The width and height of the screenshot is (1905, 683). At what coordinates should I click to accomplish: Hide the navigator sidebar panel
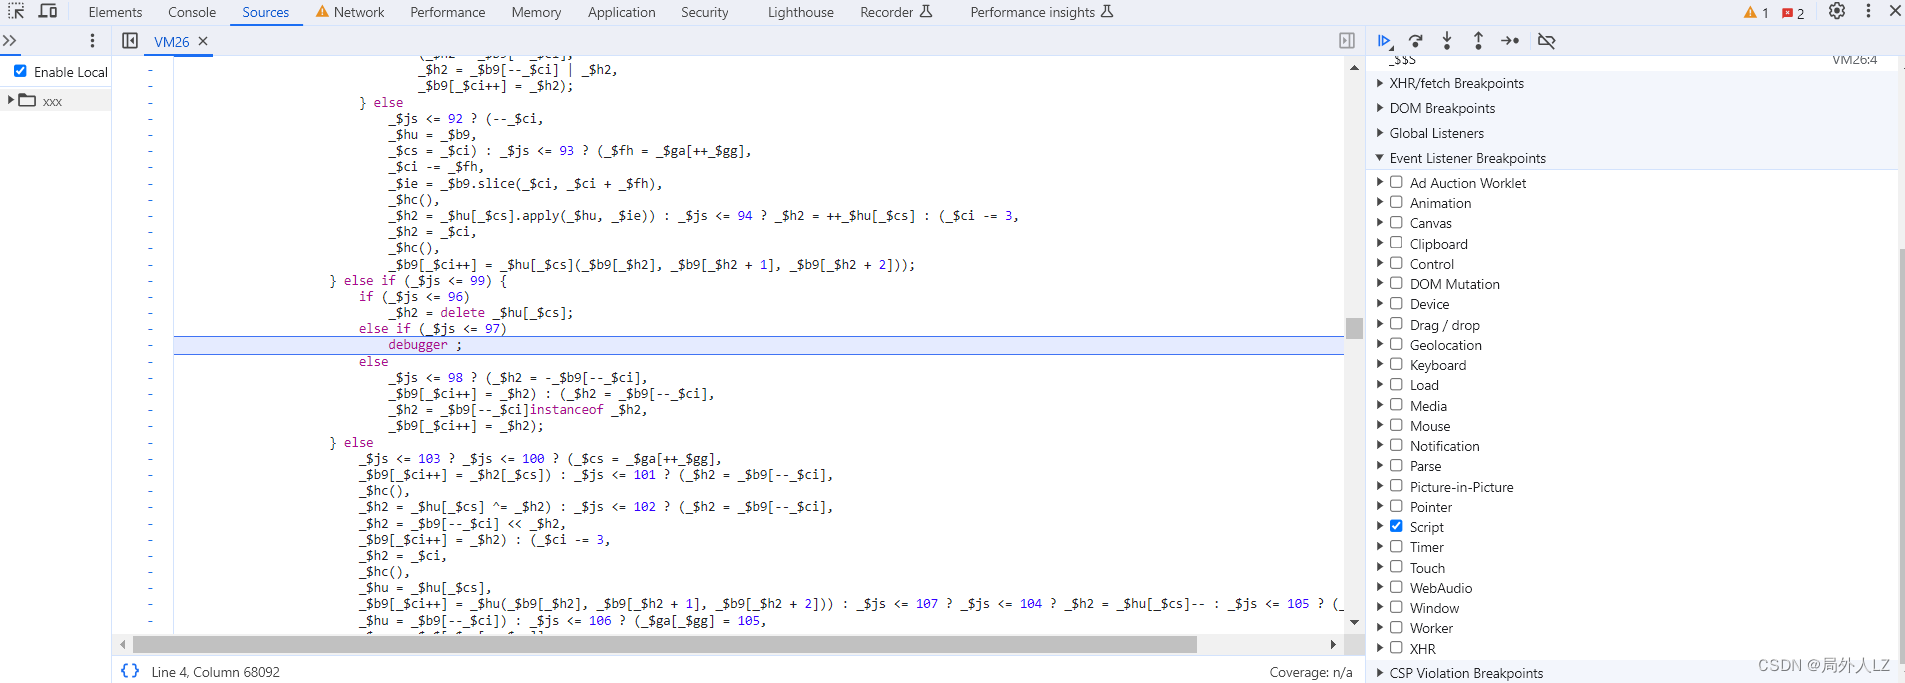[x=130, y=41]
